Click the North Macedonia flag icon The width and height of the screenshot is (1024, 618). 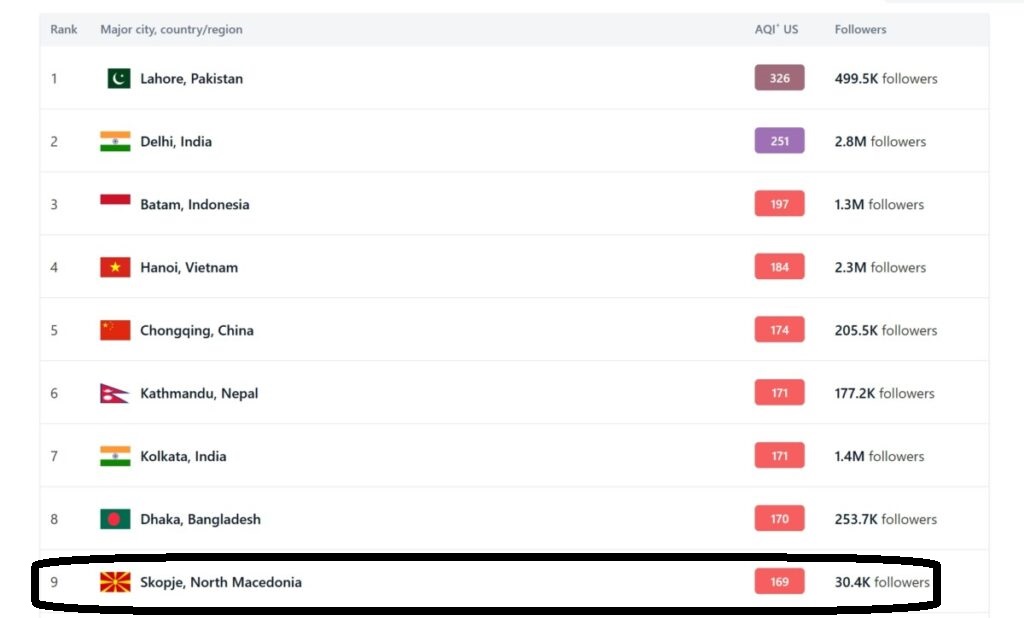click(x=115, y=582)
